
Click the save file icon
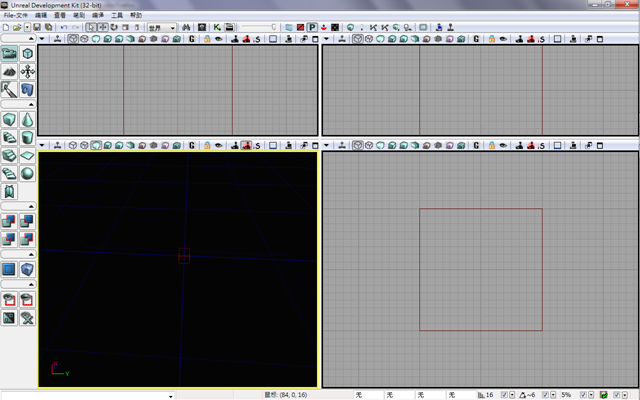pos(36,28)
